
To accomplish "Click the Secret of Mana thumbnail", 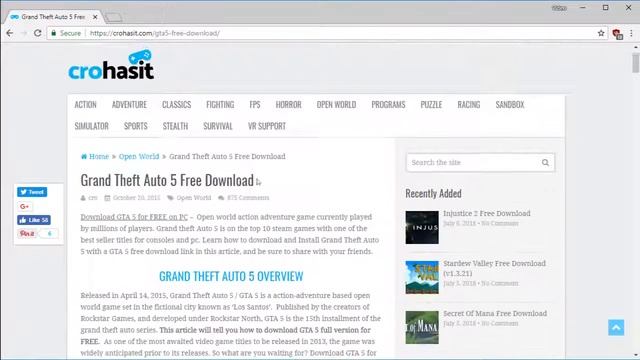I will (x=422, y=327).
